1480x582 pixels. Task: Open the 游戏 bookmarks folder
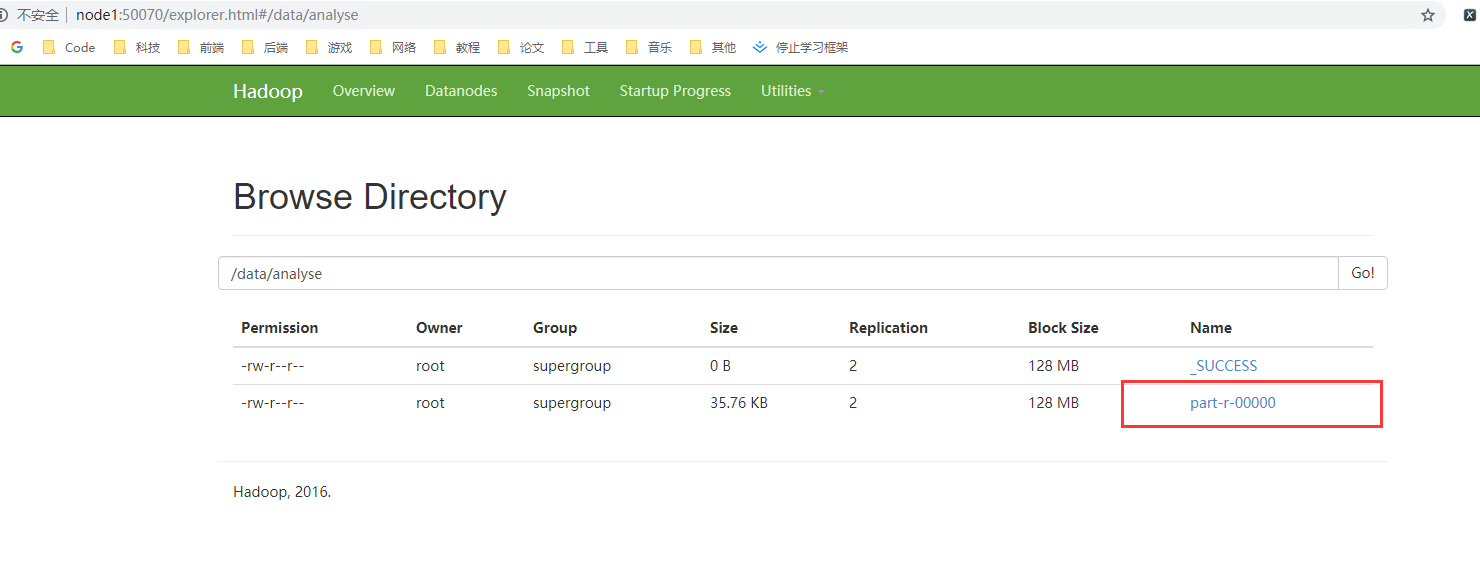point(329,47)
